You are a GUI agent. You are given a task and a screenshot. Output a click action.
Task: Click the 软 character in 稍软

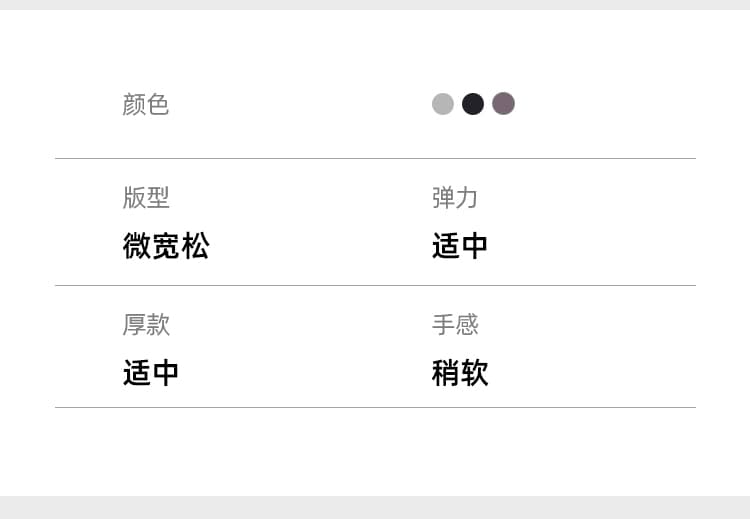point(474,373)
